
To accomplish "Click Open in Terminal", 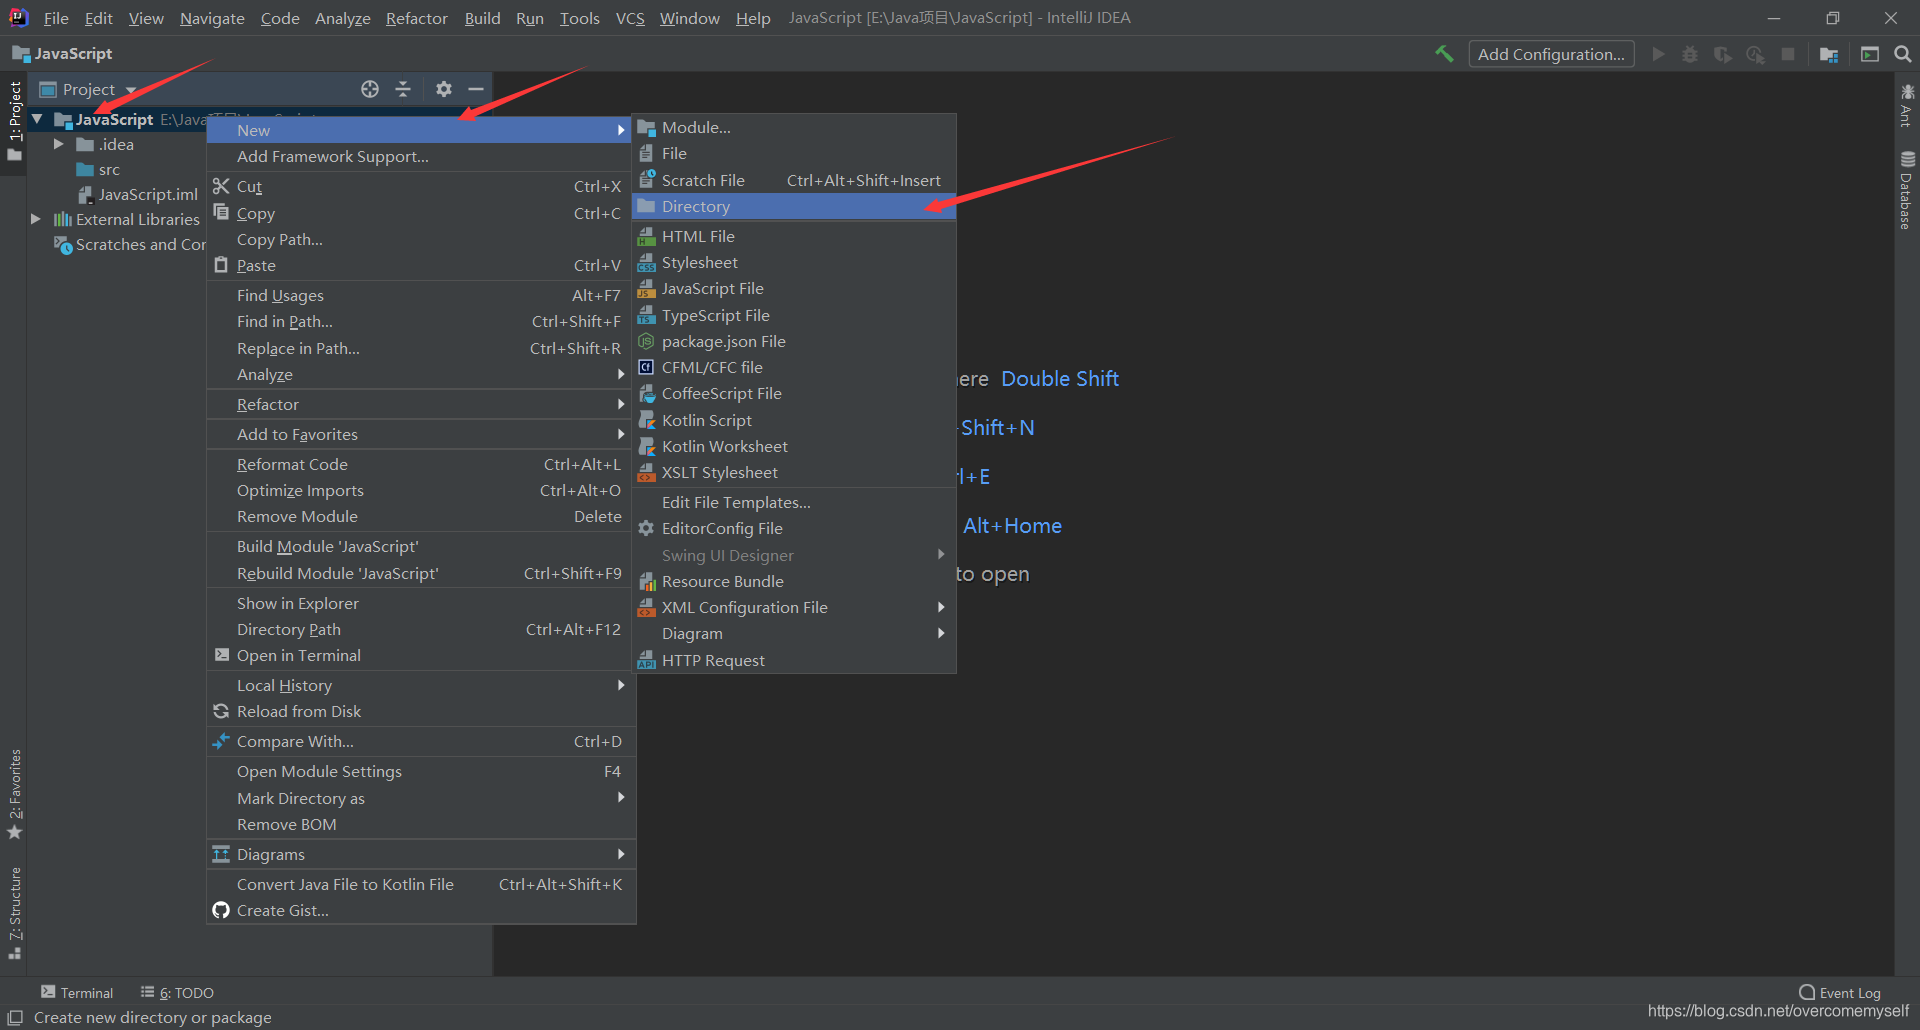I will 420,655.
